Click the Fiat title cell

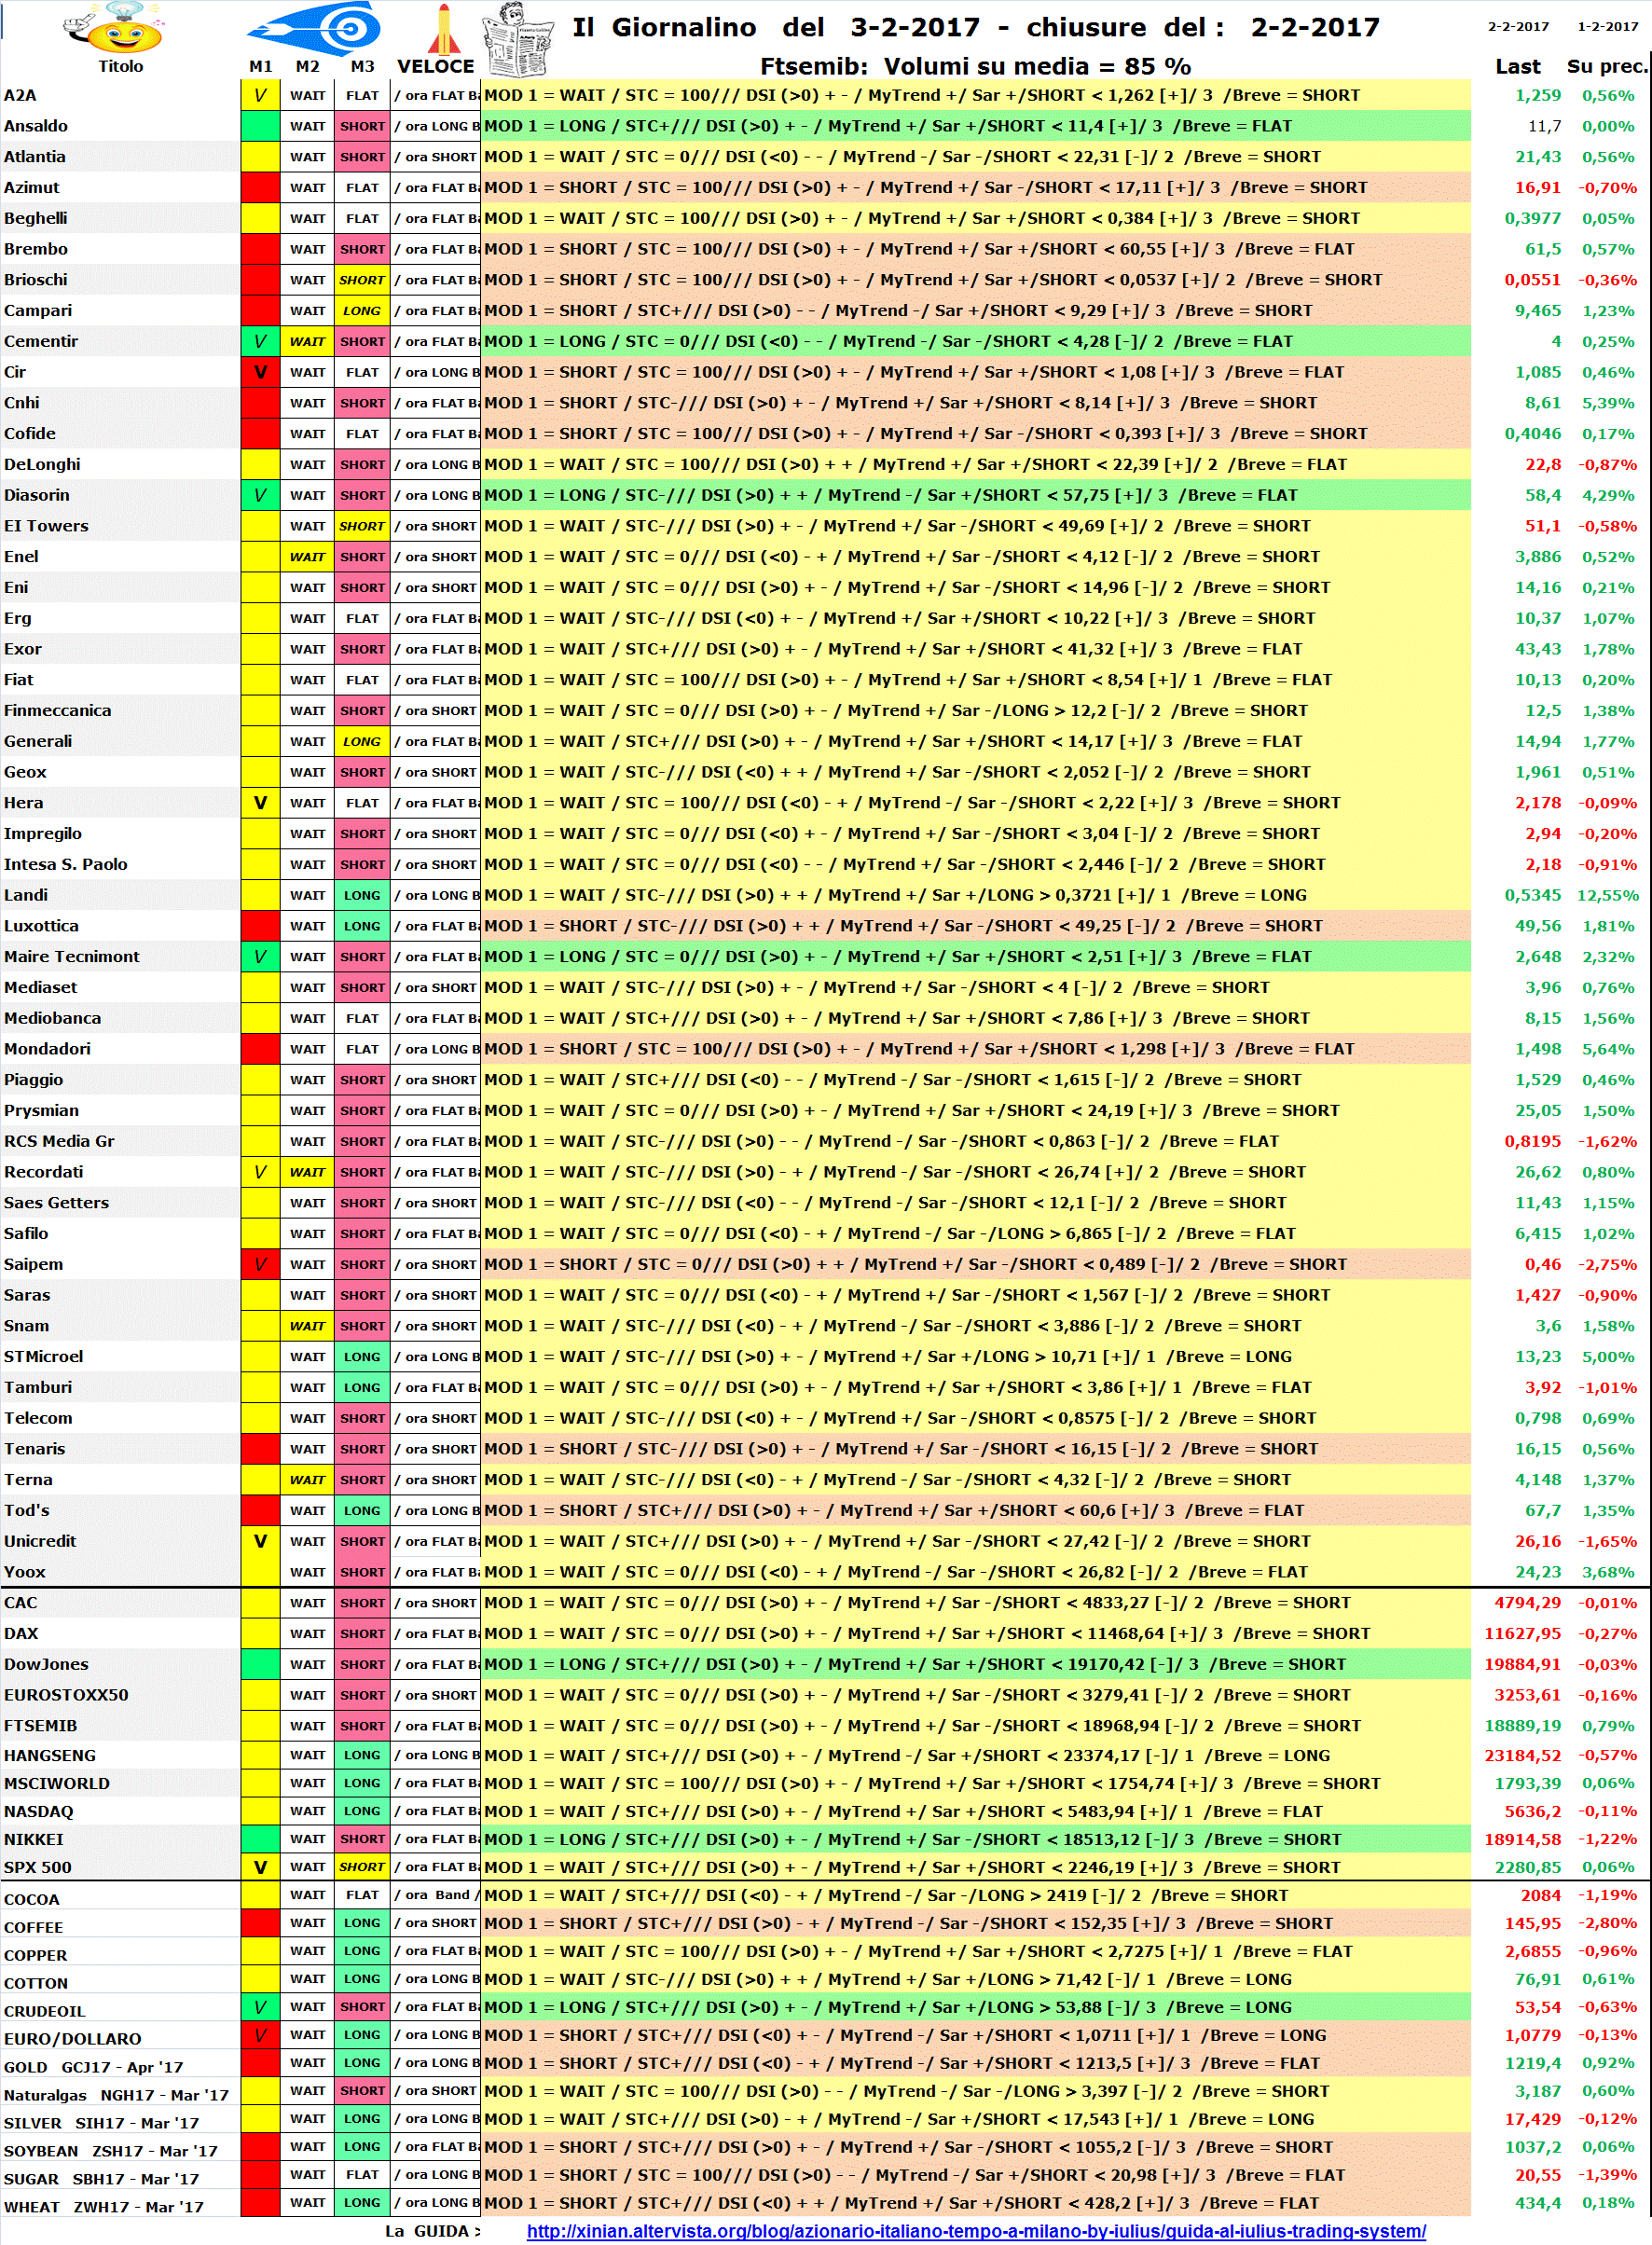point(120,679)
